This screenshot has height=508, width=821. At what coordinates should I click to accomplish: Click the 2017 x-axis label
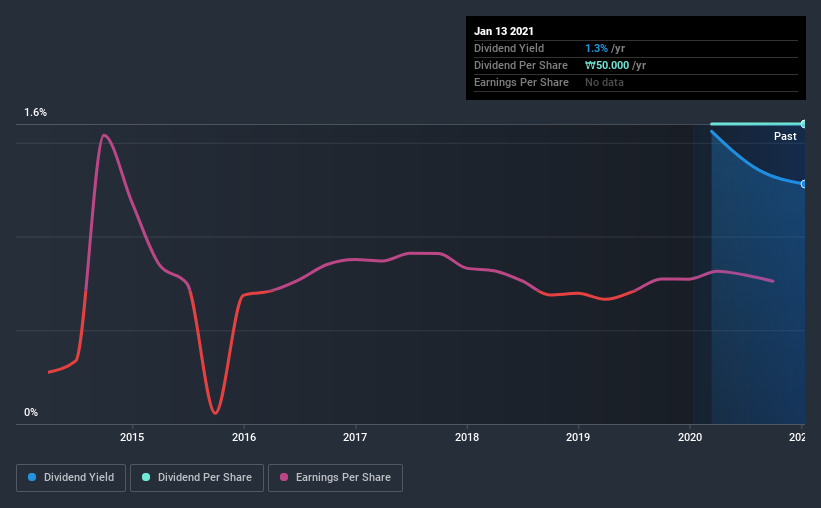[355, 437]
